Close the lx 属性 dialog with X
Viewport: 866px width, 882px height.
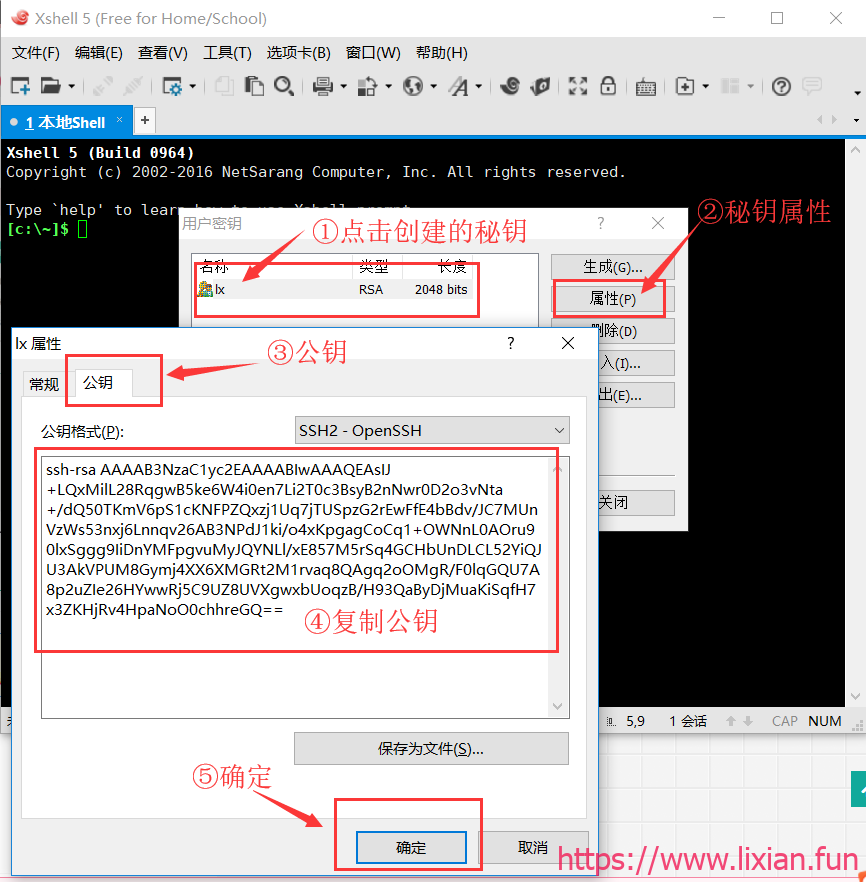[568, 343]
